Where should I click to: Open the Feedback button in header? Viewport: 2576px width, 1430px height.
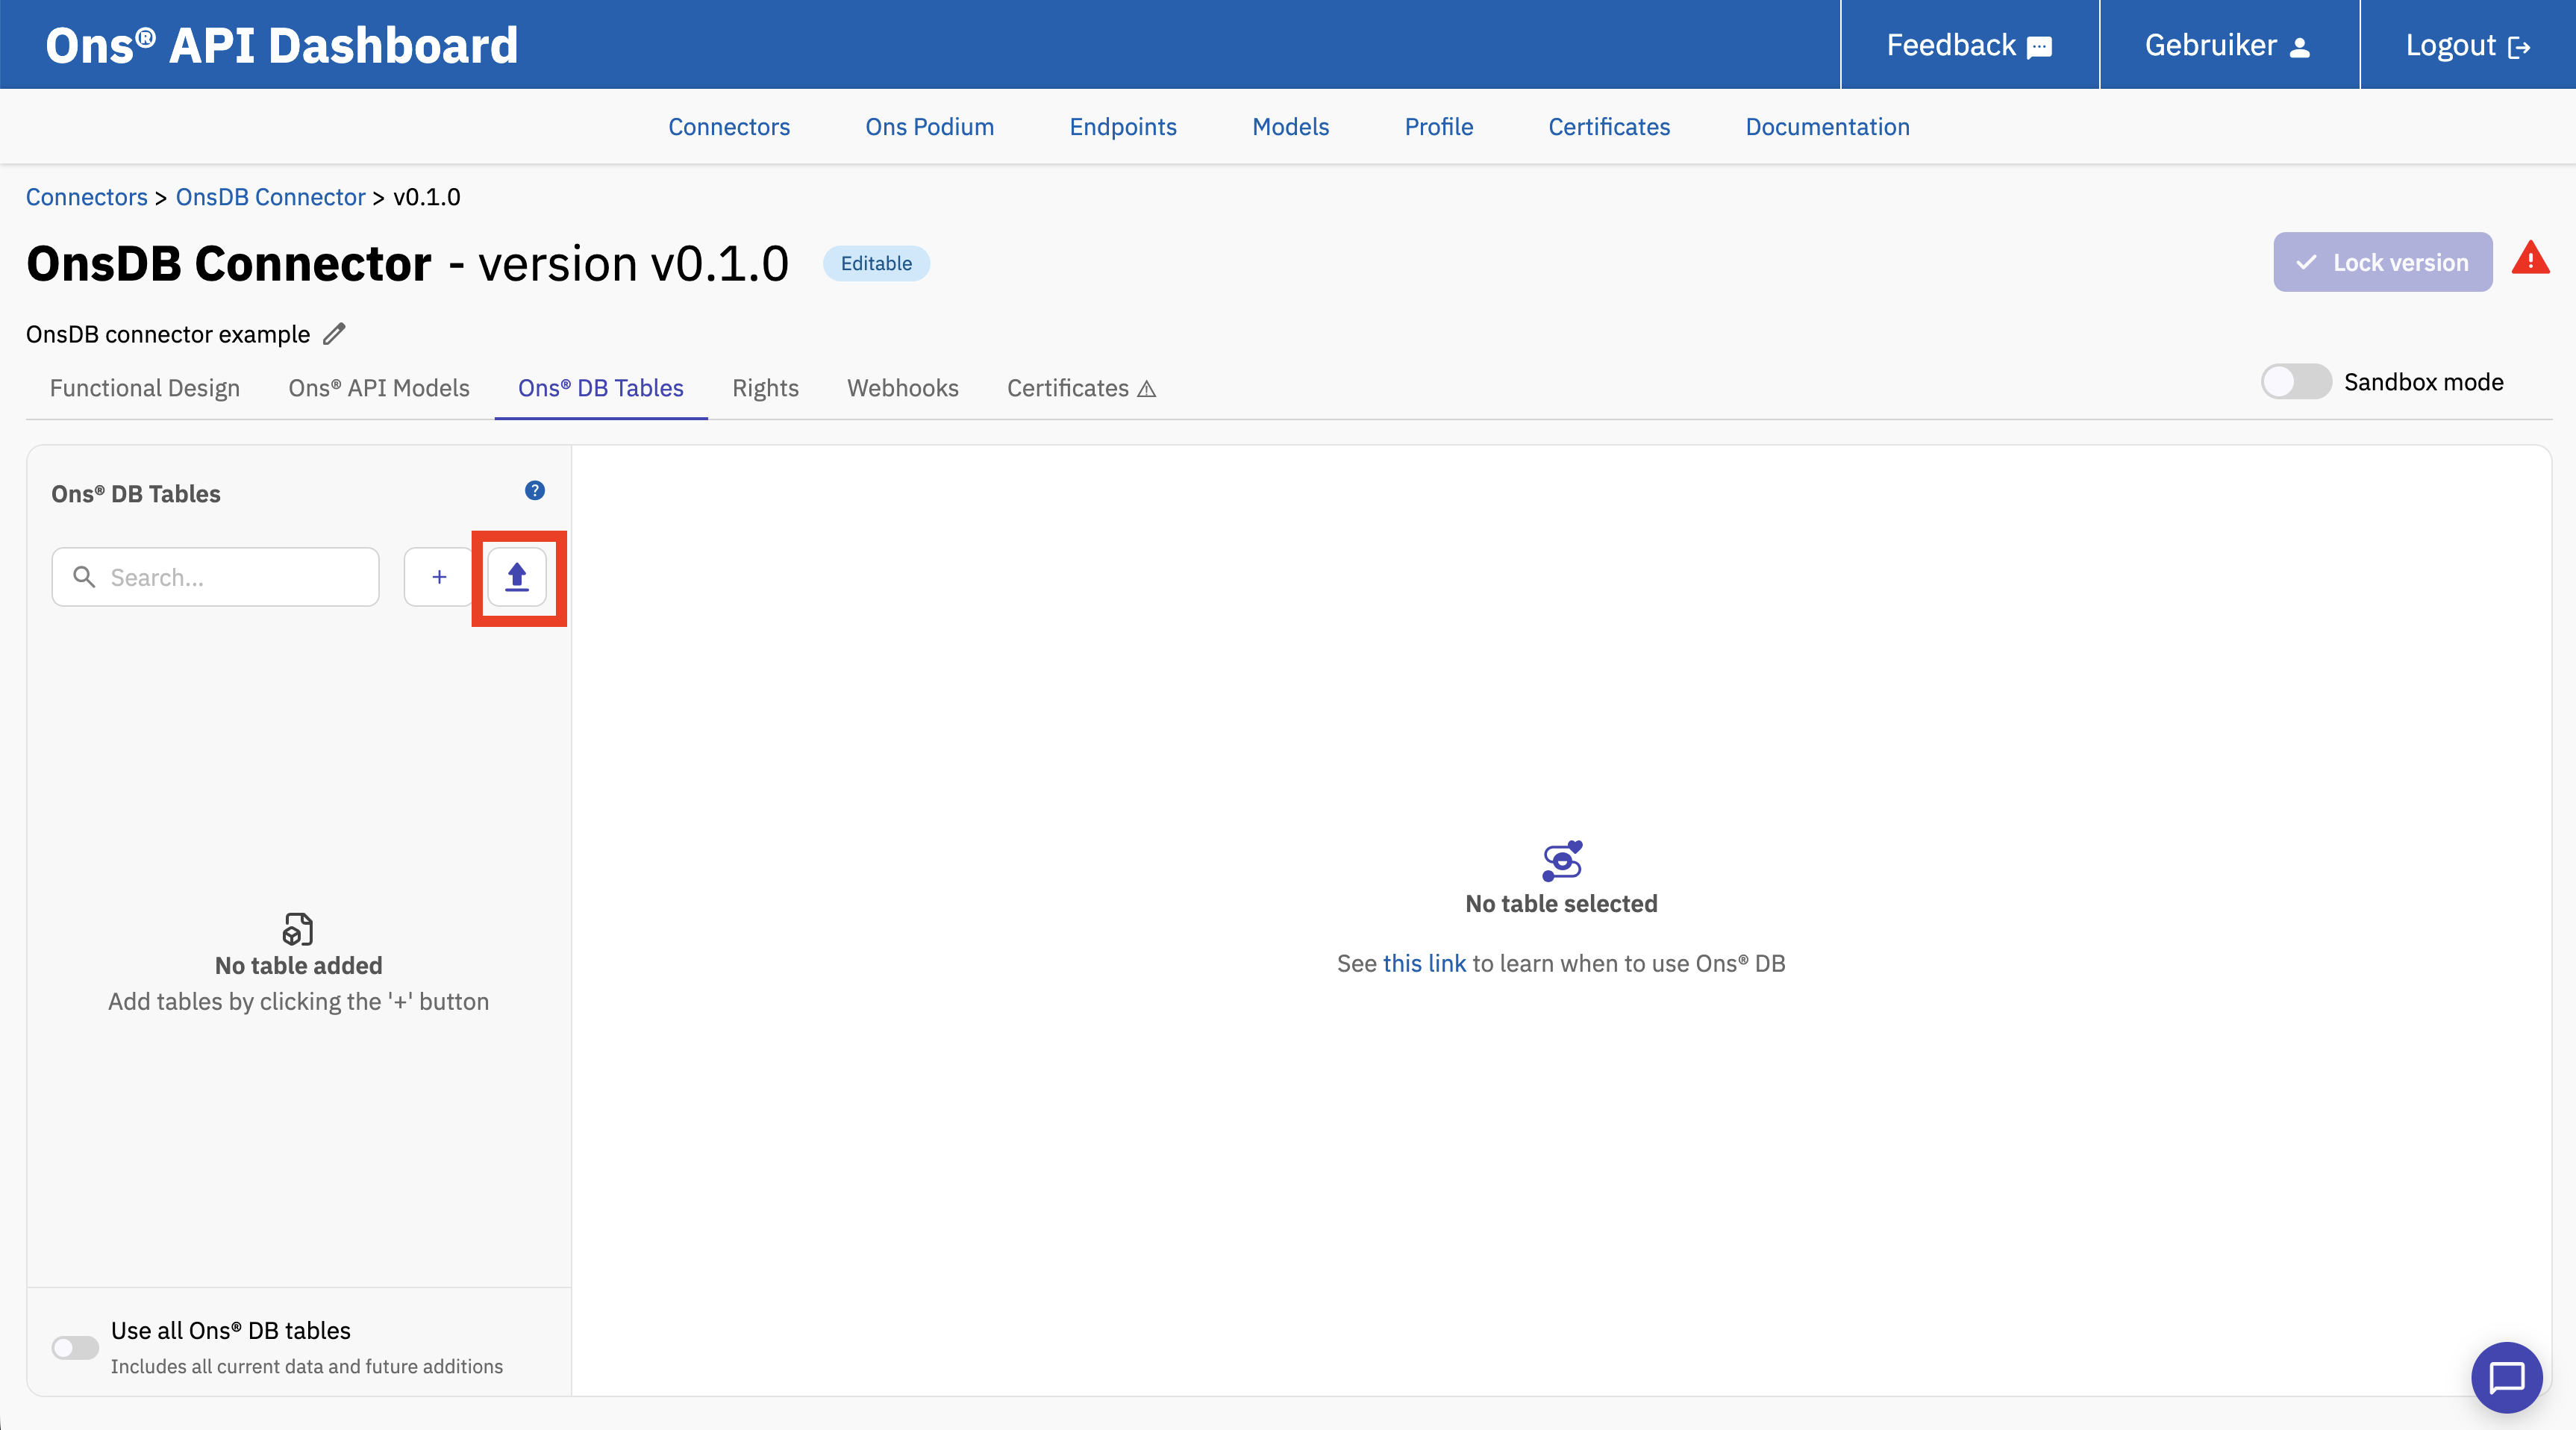coord(1969,45)
